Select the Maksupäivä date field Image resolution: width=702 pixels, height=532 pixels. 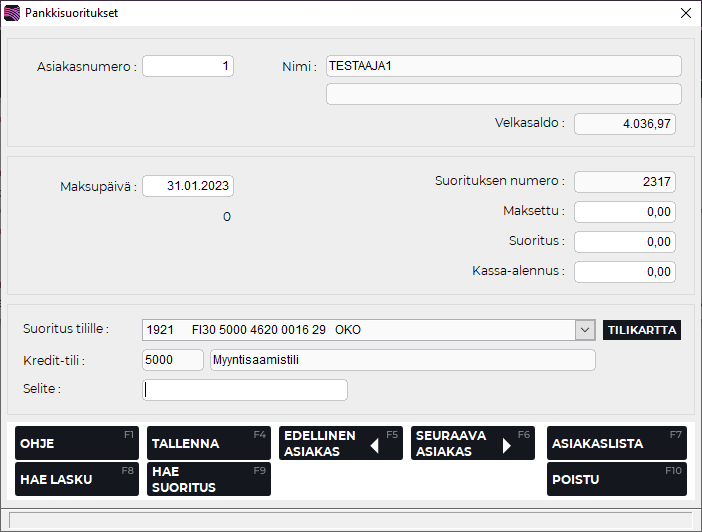(x=188, y=186)
